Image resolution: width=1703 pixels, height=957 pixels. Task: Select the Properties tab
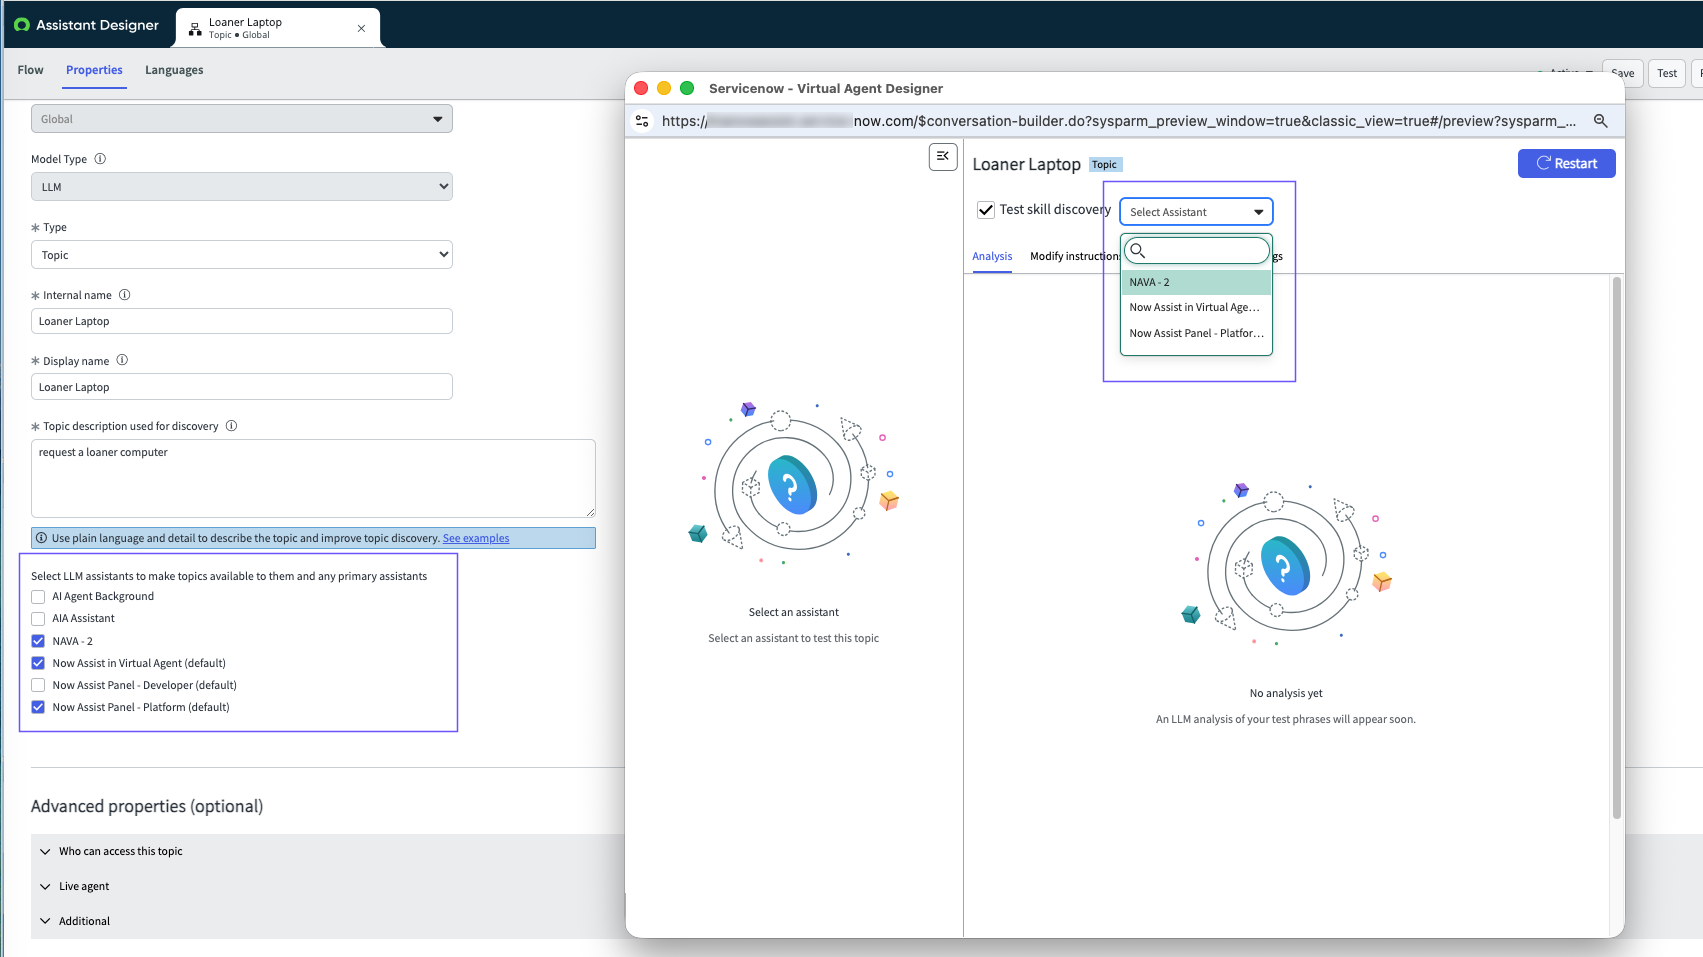tap(94, 70)
